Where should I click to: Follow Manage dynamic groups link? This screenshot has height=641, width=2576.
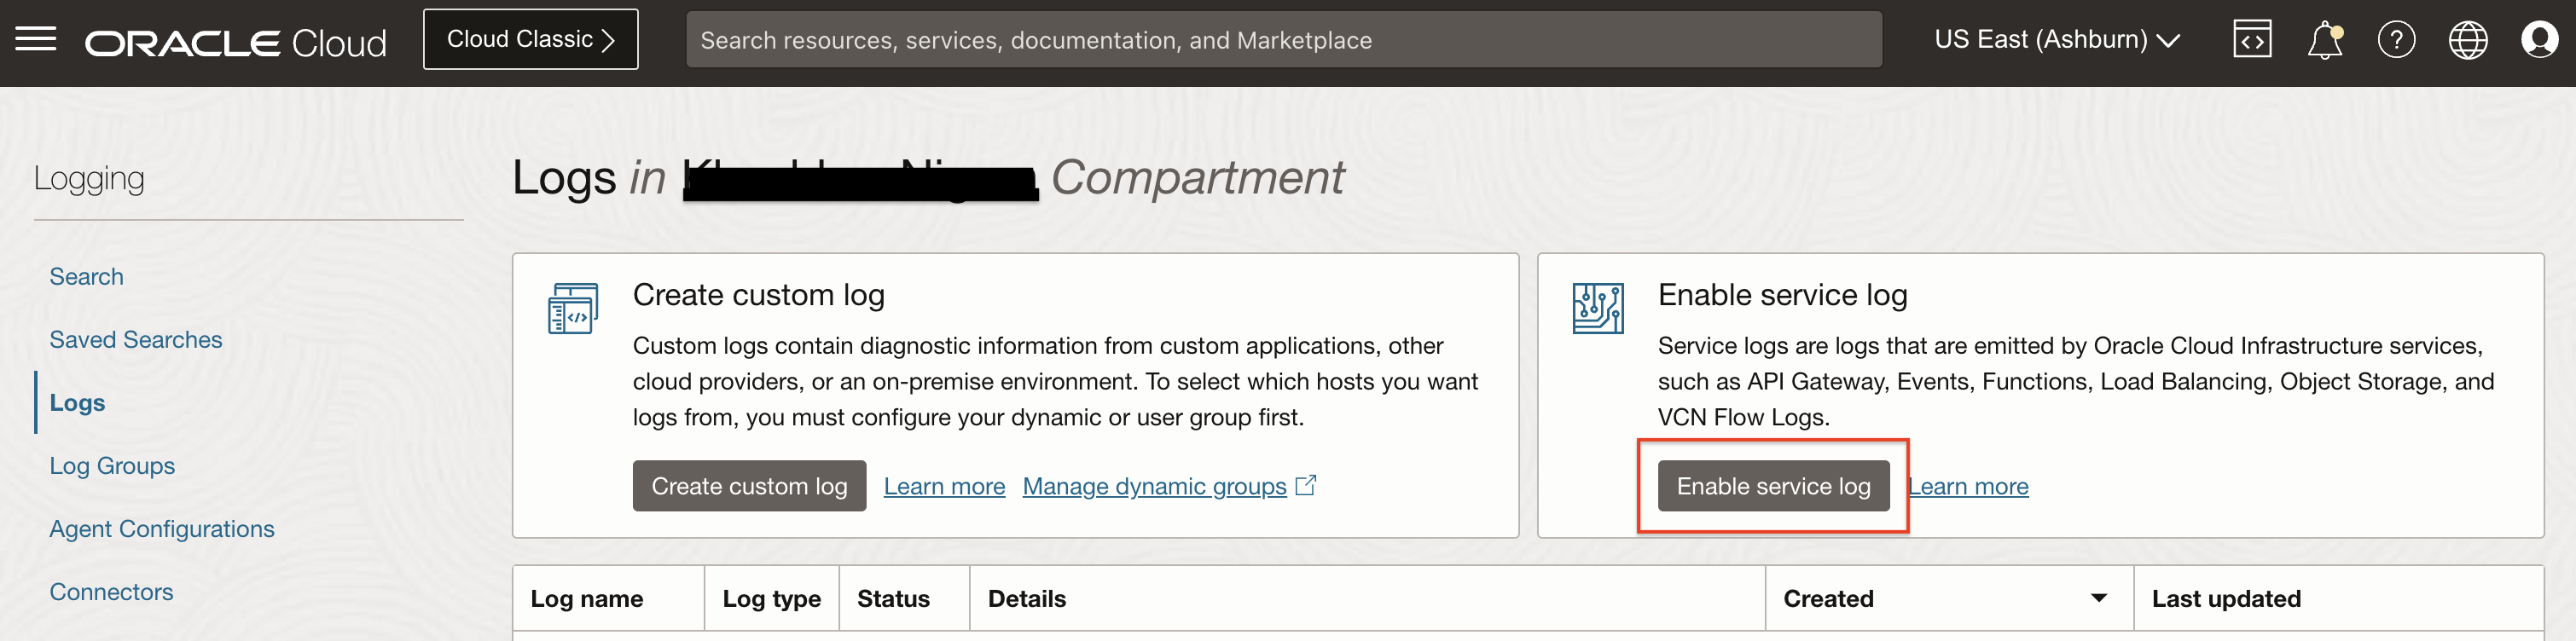pos(1154,486)
